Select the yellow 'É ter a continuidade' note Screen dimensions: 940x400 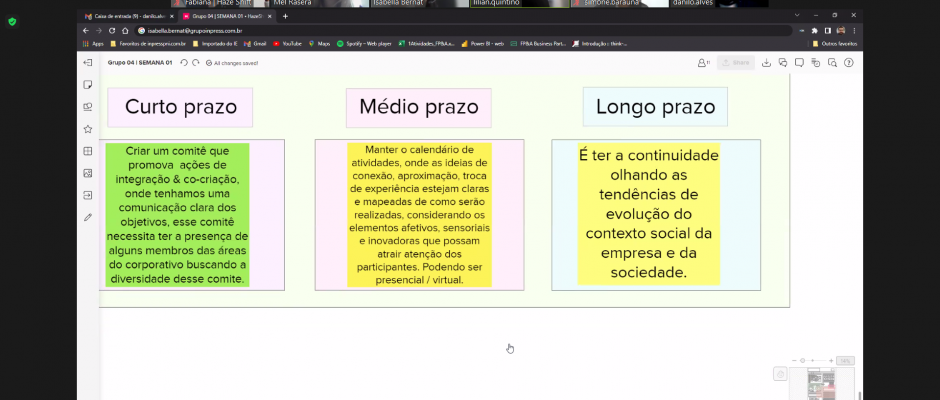[649, 214]
